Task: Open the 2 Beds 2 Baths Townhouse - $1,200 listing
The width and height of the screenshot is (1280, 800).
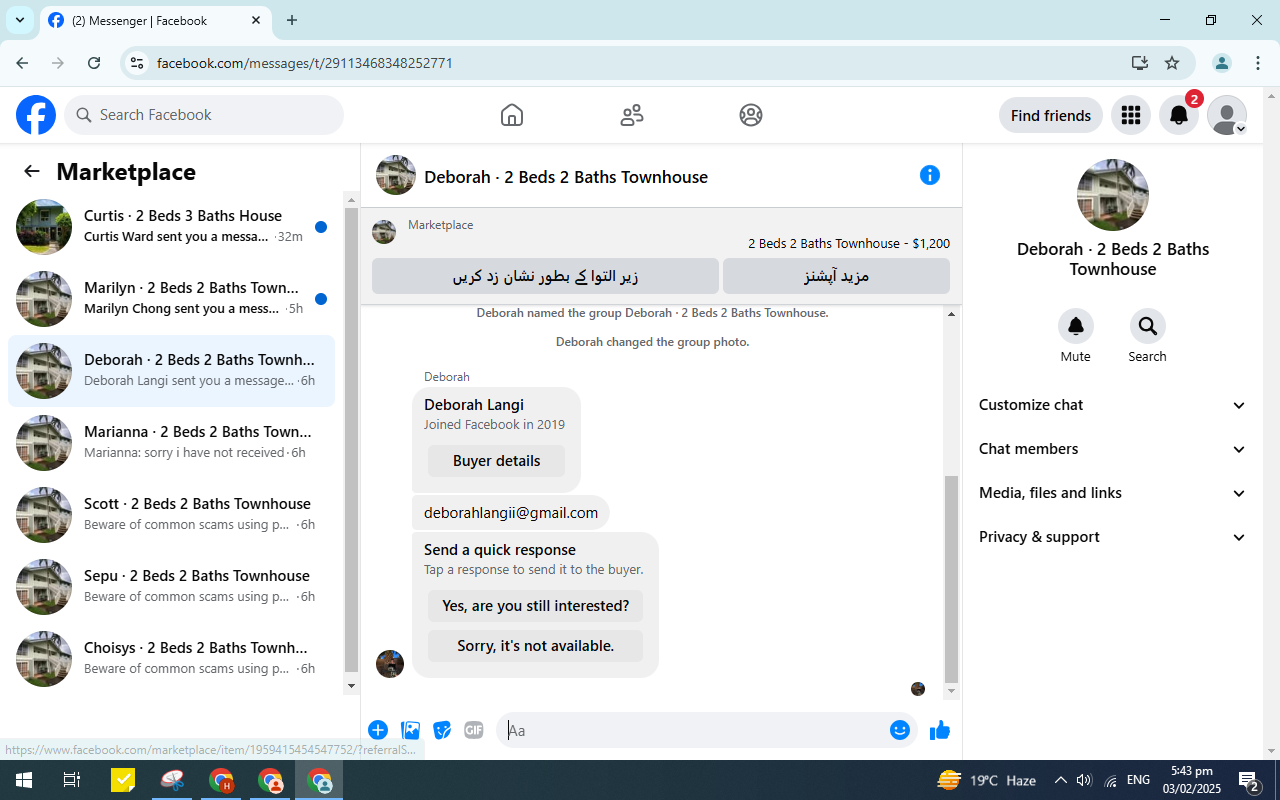Action: pos(848,243)
